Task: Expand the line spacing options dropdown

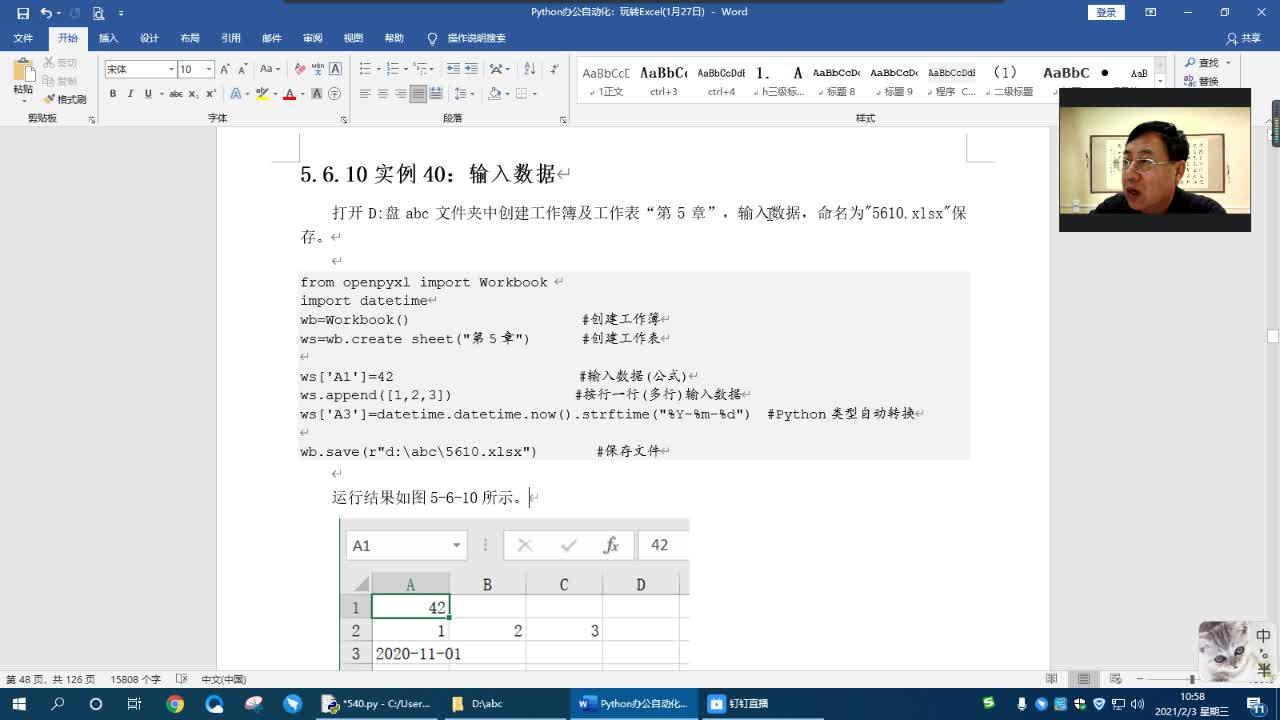Action: click(471, 94)
